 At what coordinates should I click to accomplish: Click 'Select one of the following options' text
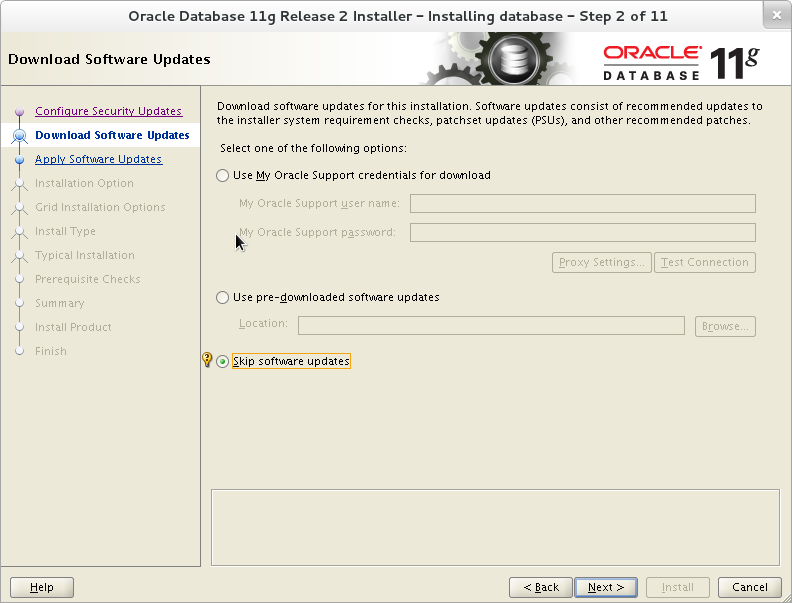[313, 148]
